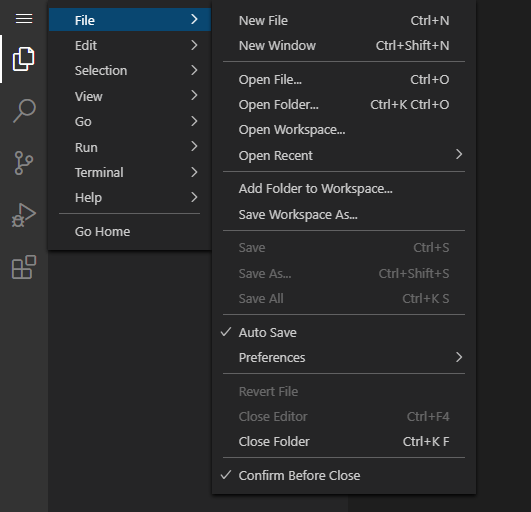
Task: Expand the Selection submenu
Action: tap(130, 70)
